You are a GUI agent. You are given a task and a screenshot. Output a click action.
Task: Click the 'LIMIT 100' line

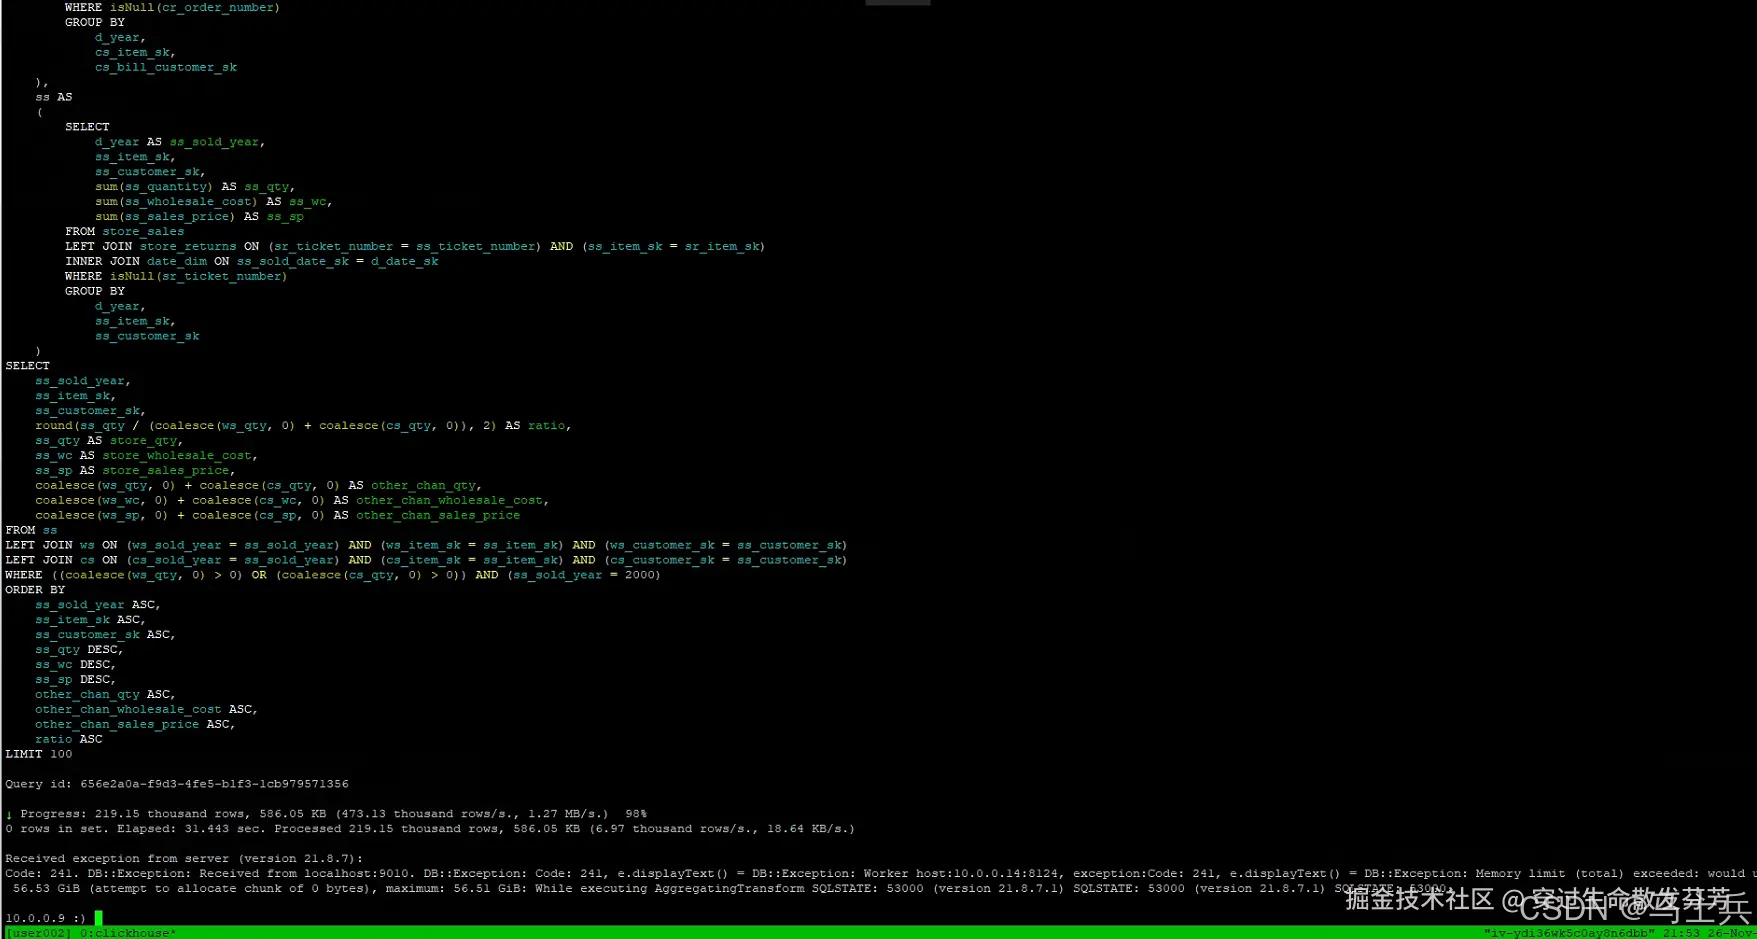point(39,754)
